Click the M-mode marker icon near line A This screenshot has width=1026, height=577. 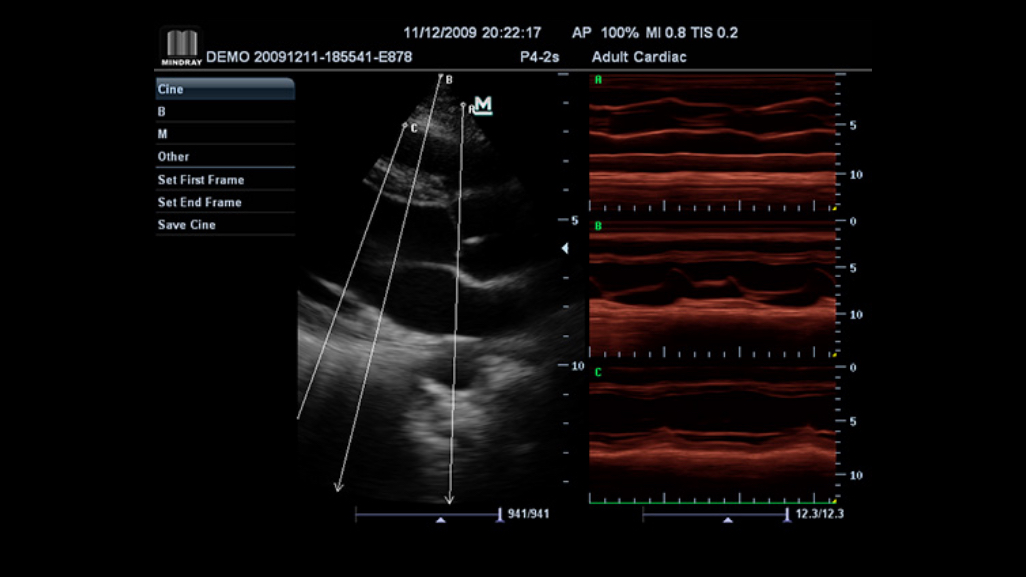tap(484, 105)
